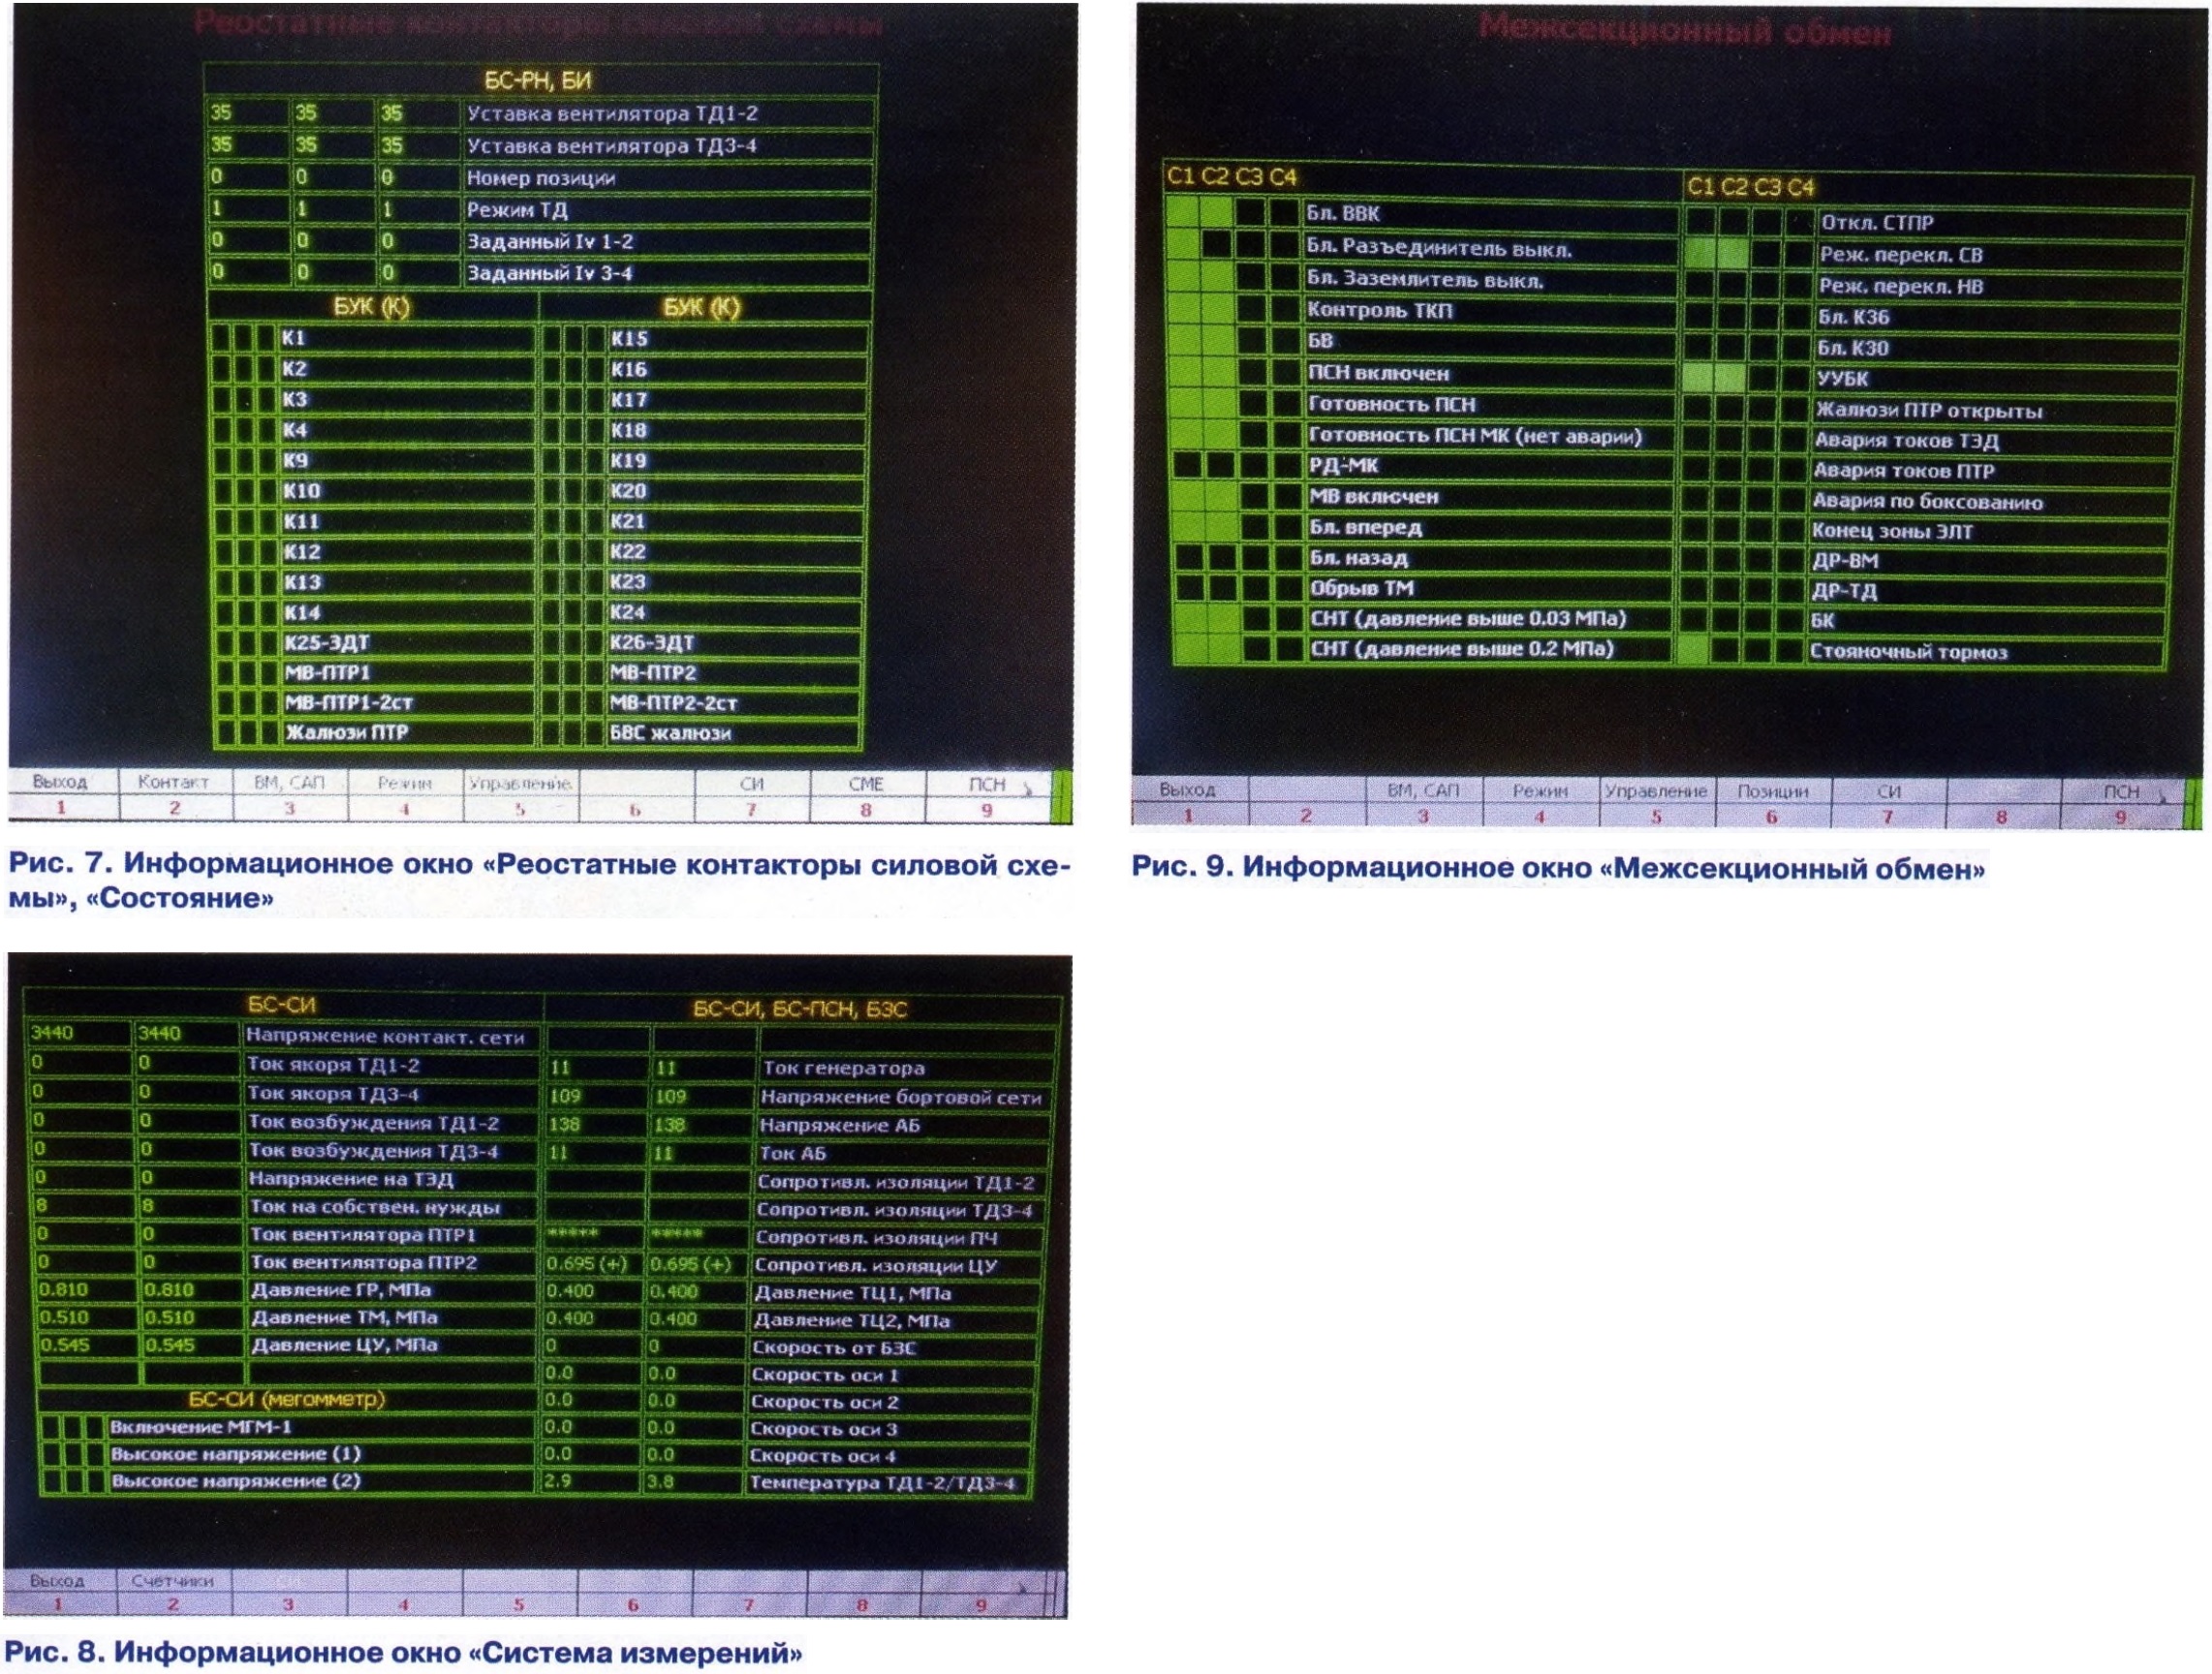
Task: Toggle first box beside Включение МГМ-1
Action: pyautogui.click(x=52, y=1427)
